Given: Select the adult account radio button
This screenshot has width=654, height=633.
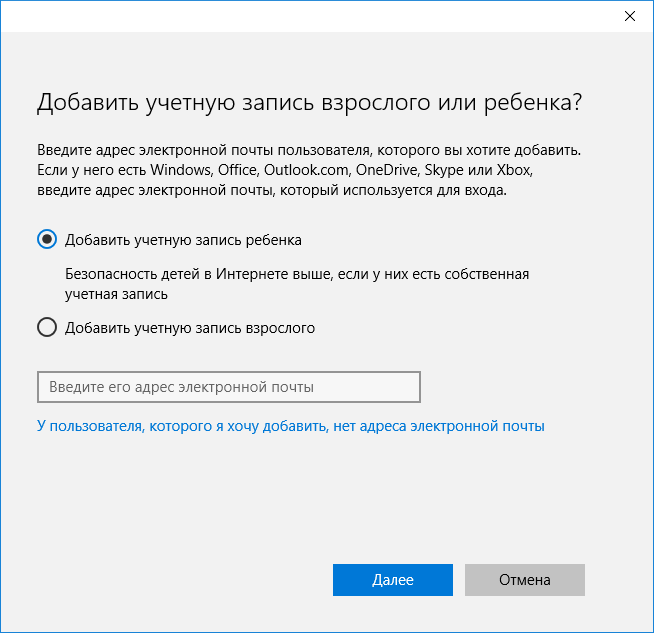Looking at the screenshot, I should tap(46, 327).
